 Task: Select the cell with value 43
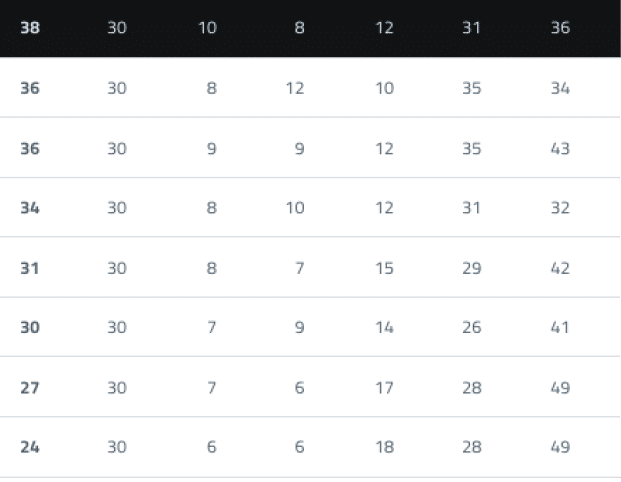[x=560, y=148]
